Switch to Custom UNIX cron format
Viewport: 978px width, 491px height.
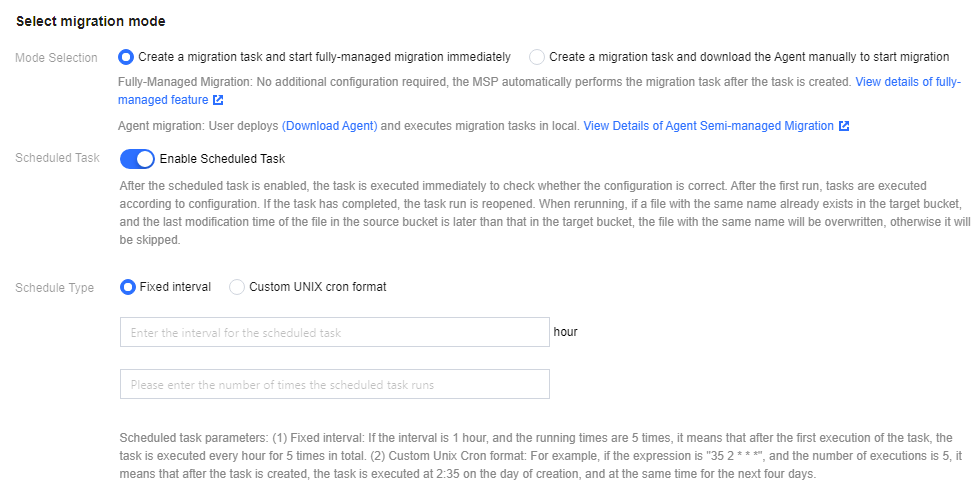click(x=237, y=287)
